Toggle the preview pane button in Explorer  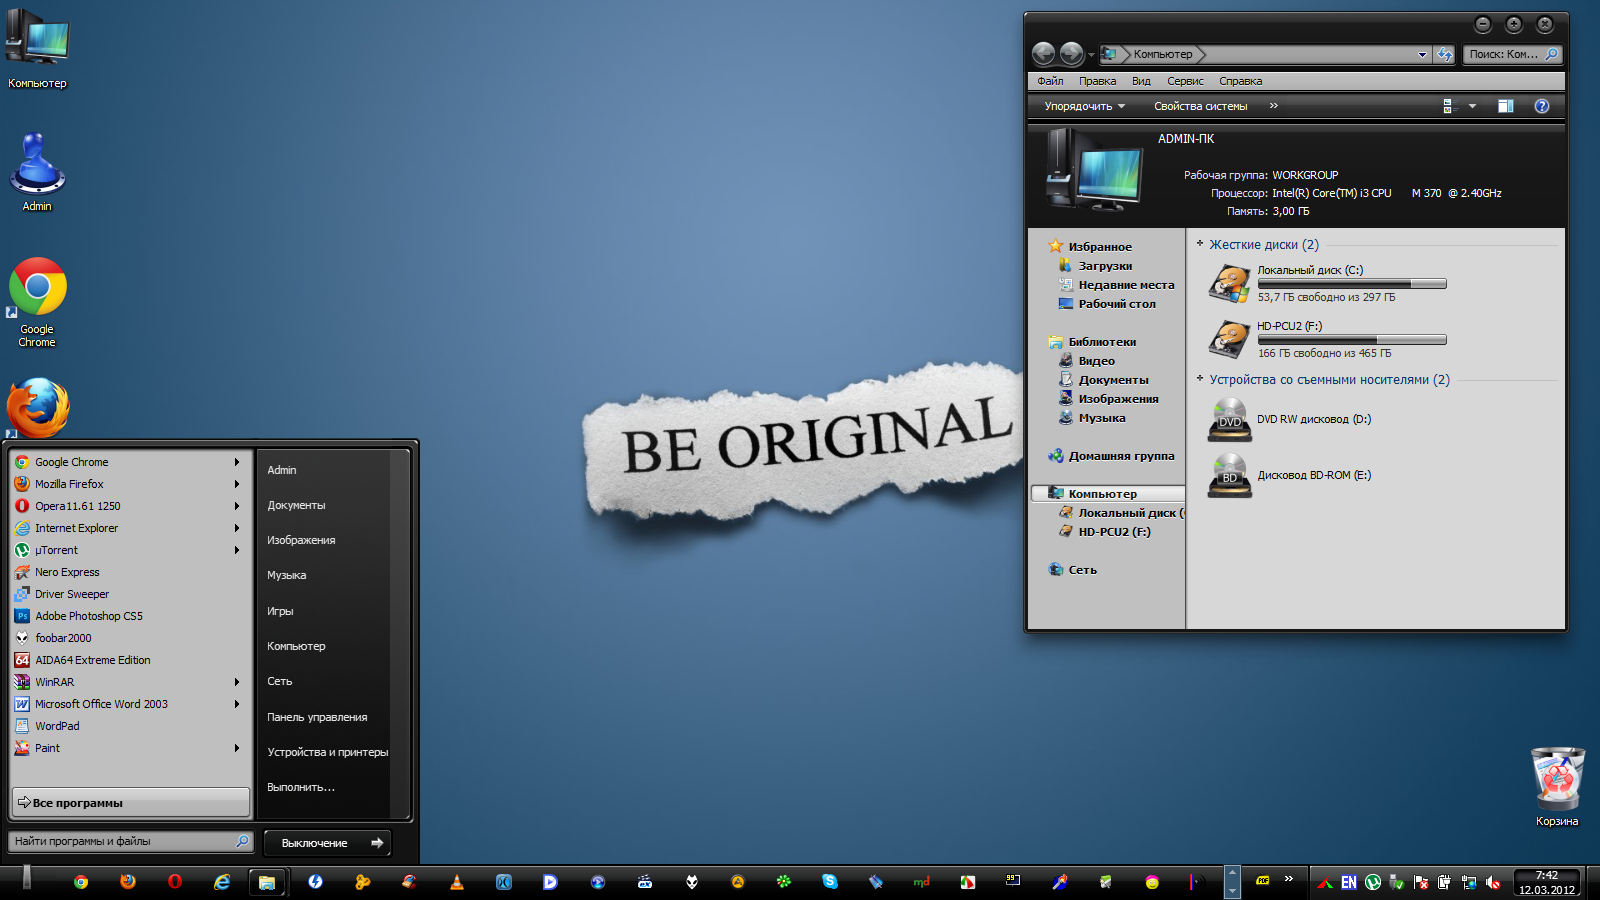1505,106
